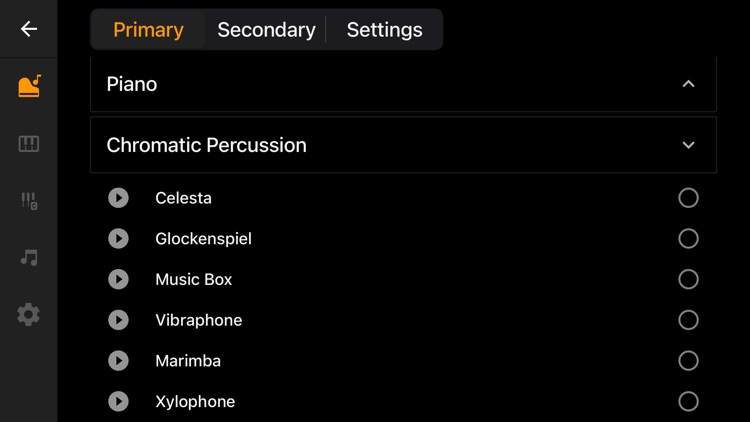Screen dimensions: 750x422
Task: Collapse the Chromatic Percussion chevron
Action: [x=688, y=145]
